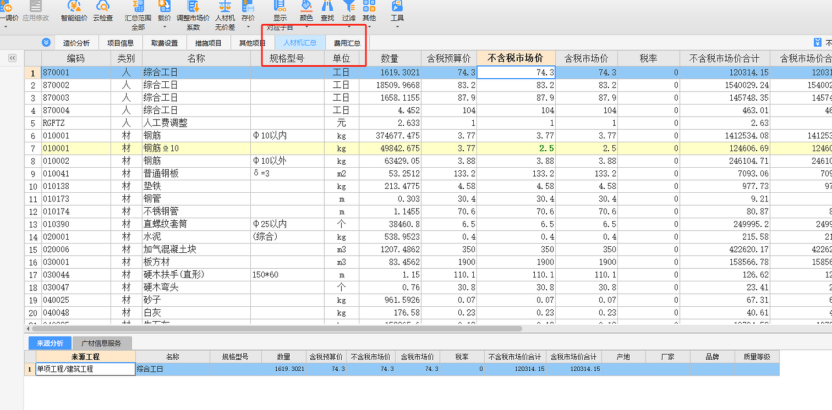Click the 查找 search icon

[328, 12]
